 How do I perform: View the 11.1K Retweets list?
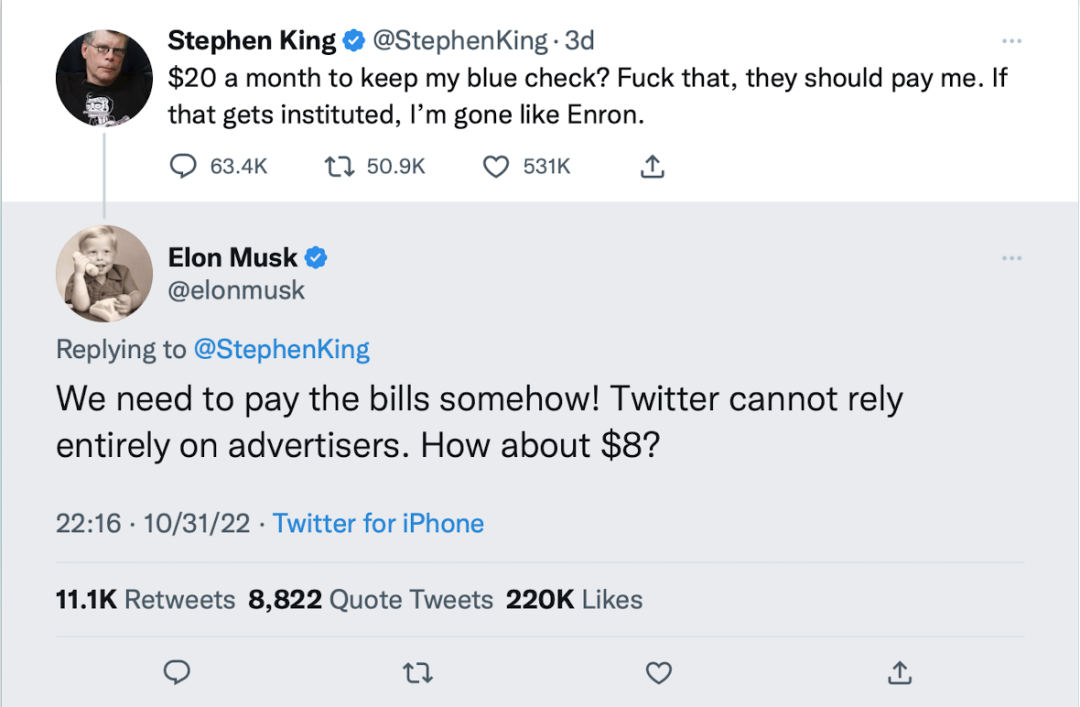pos(145,599)
